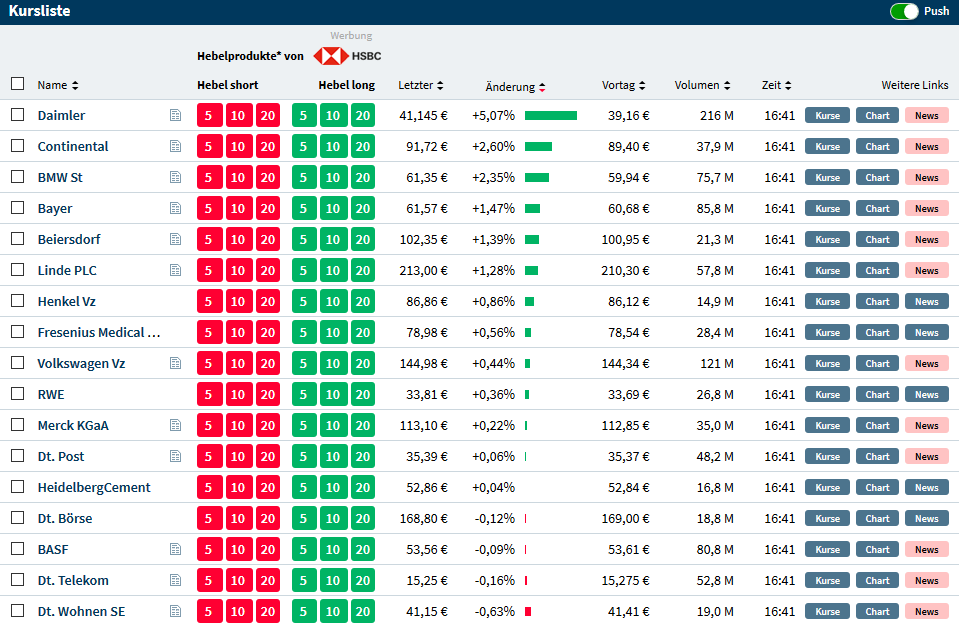Open the document icon beside Dt. Telekom
This screenshot has width=960, height=625.
coord(176,580)
